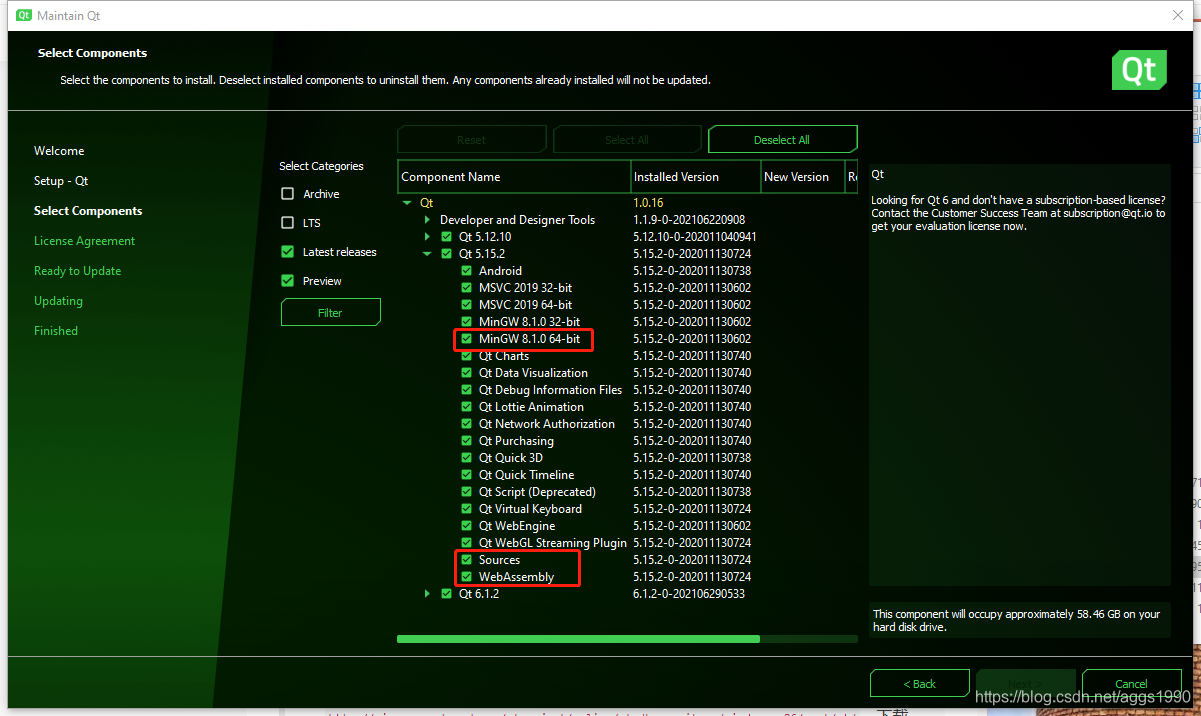Uncheck the Qt WebEngine checkbox

click(467, 526)
